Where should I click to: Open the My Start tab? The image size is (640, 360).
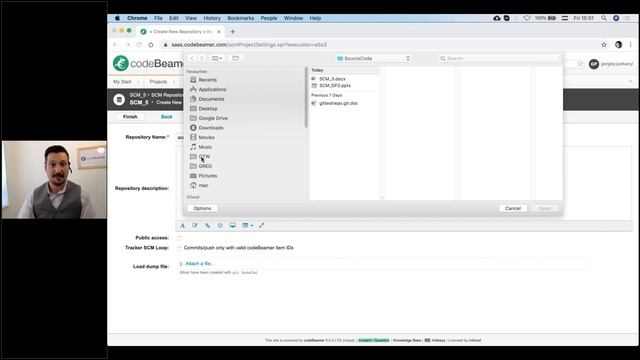coord(122,82)
